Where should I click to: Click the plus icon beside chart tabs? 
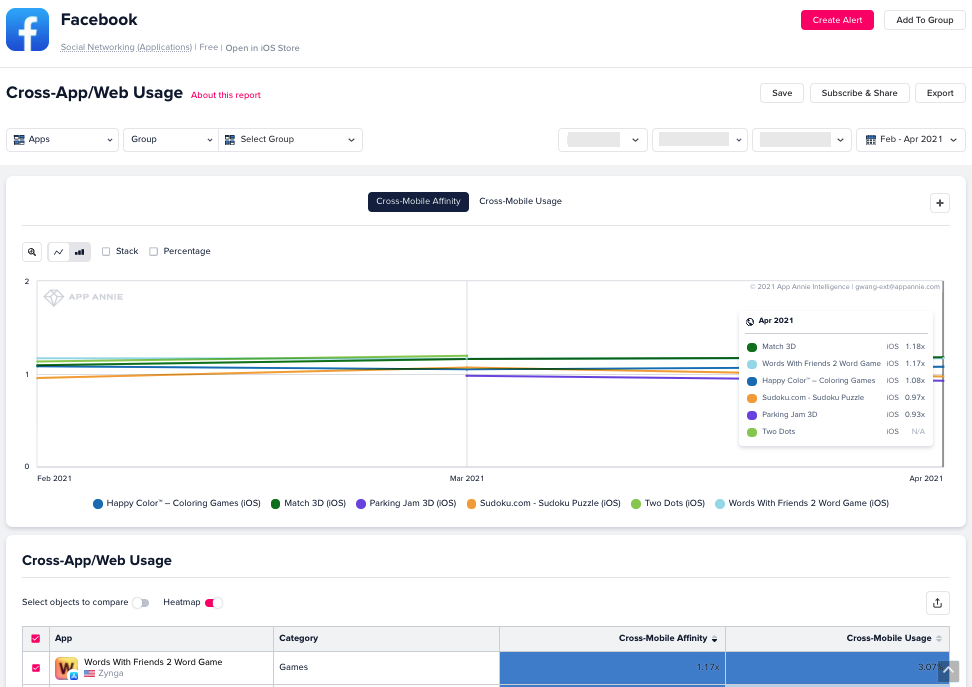940,203
